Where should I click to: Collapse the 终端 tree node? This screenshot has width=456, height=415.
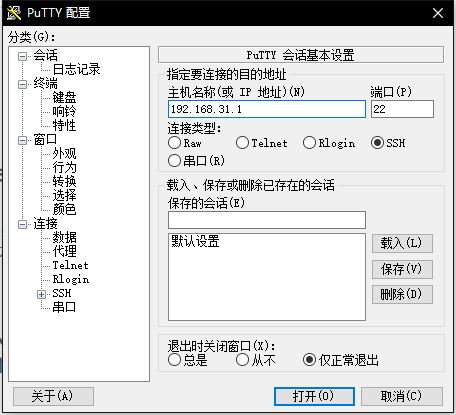click(22, 84)
